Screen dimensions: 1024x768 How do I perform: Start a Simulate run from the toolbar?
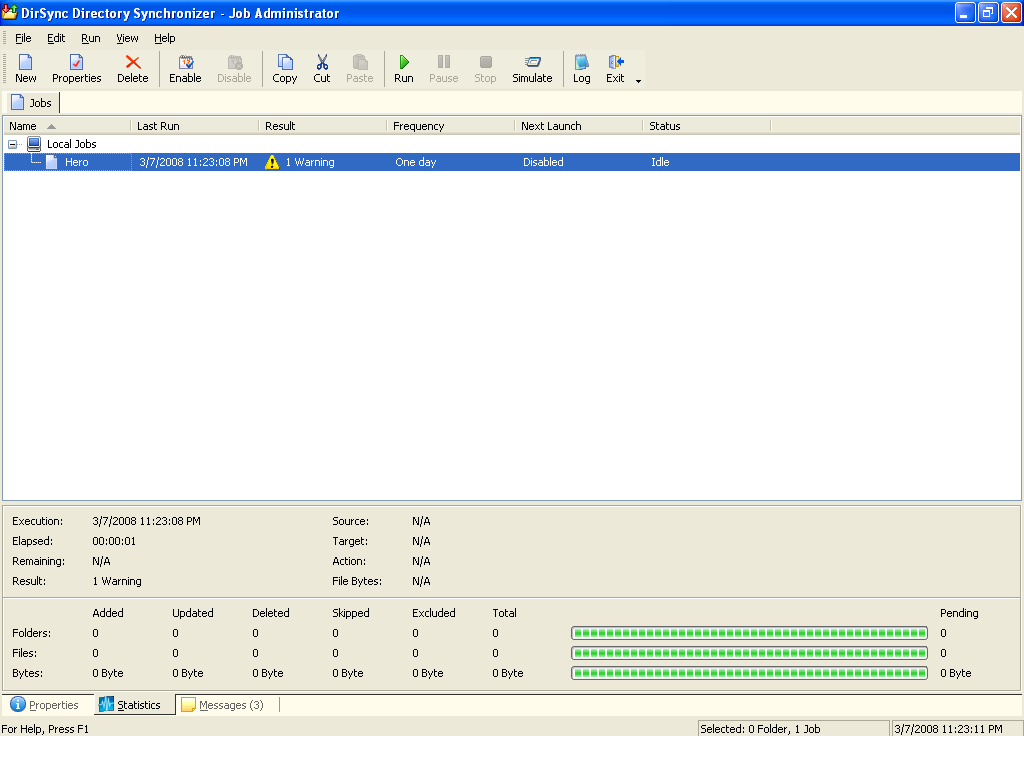[x=532, y=69]
